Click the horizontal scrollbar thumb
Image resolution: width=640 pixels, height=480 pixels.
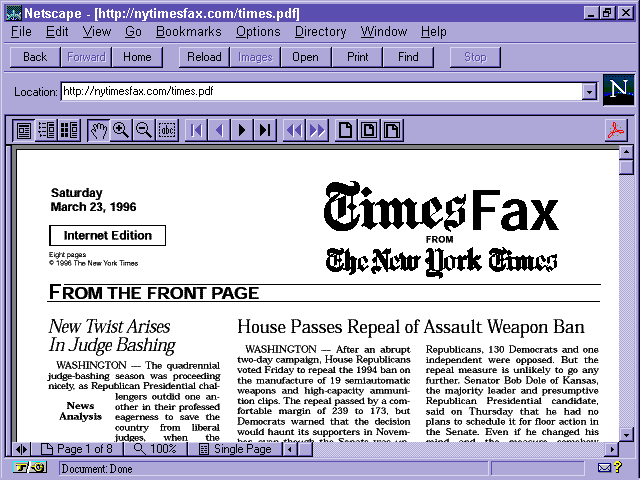tap(305, 450)
